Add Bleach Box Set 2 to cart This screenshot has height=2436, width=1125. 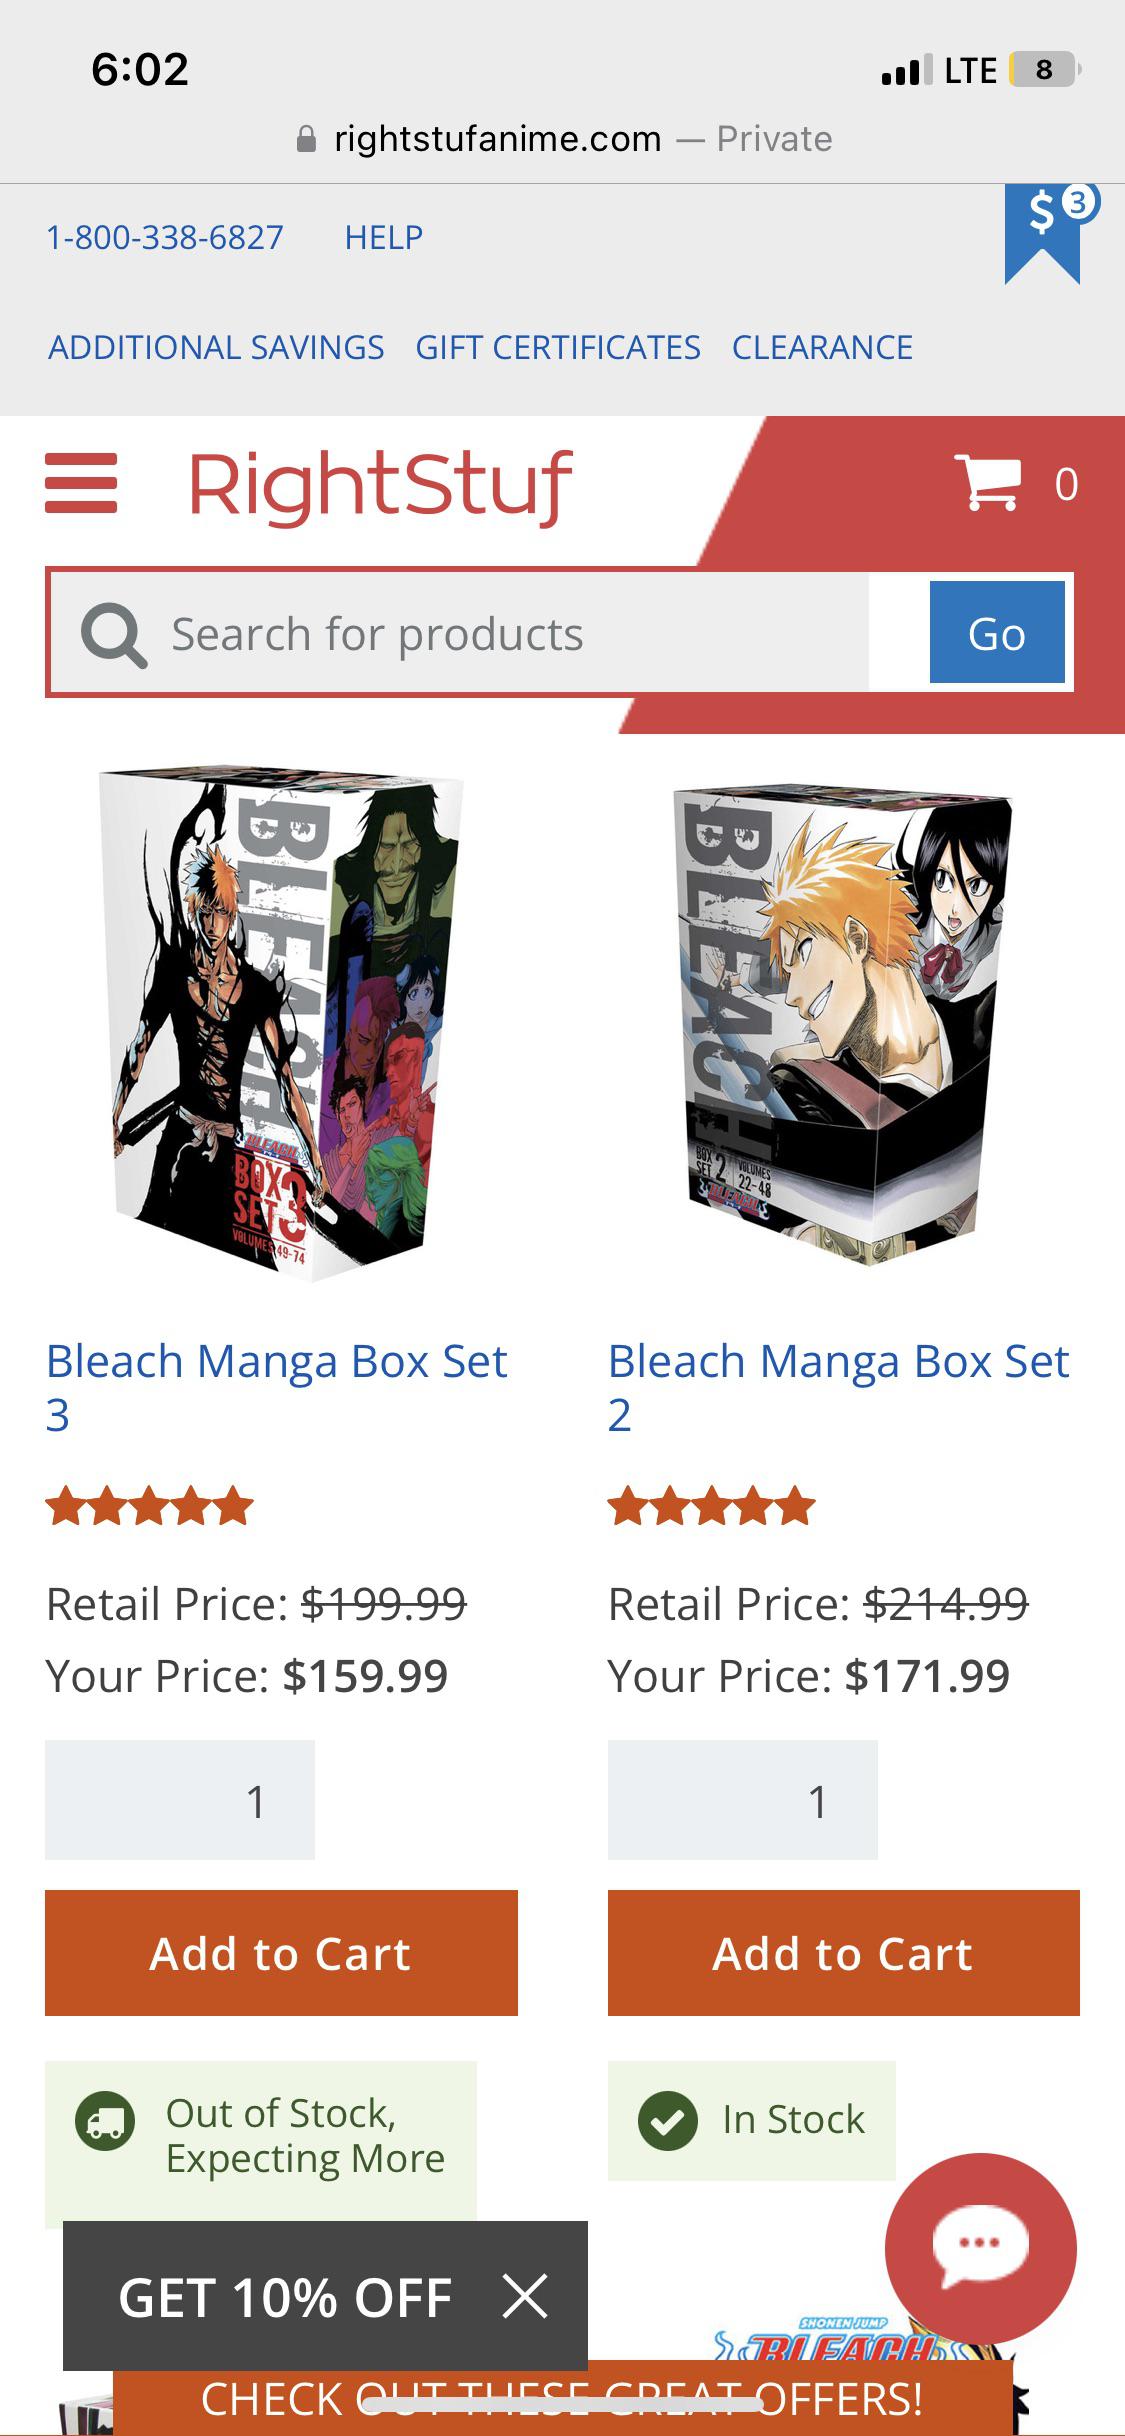tap(844, 1953)
